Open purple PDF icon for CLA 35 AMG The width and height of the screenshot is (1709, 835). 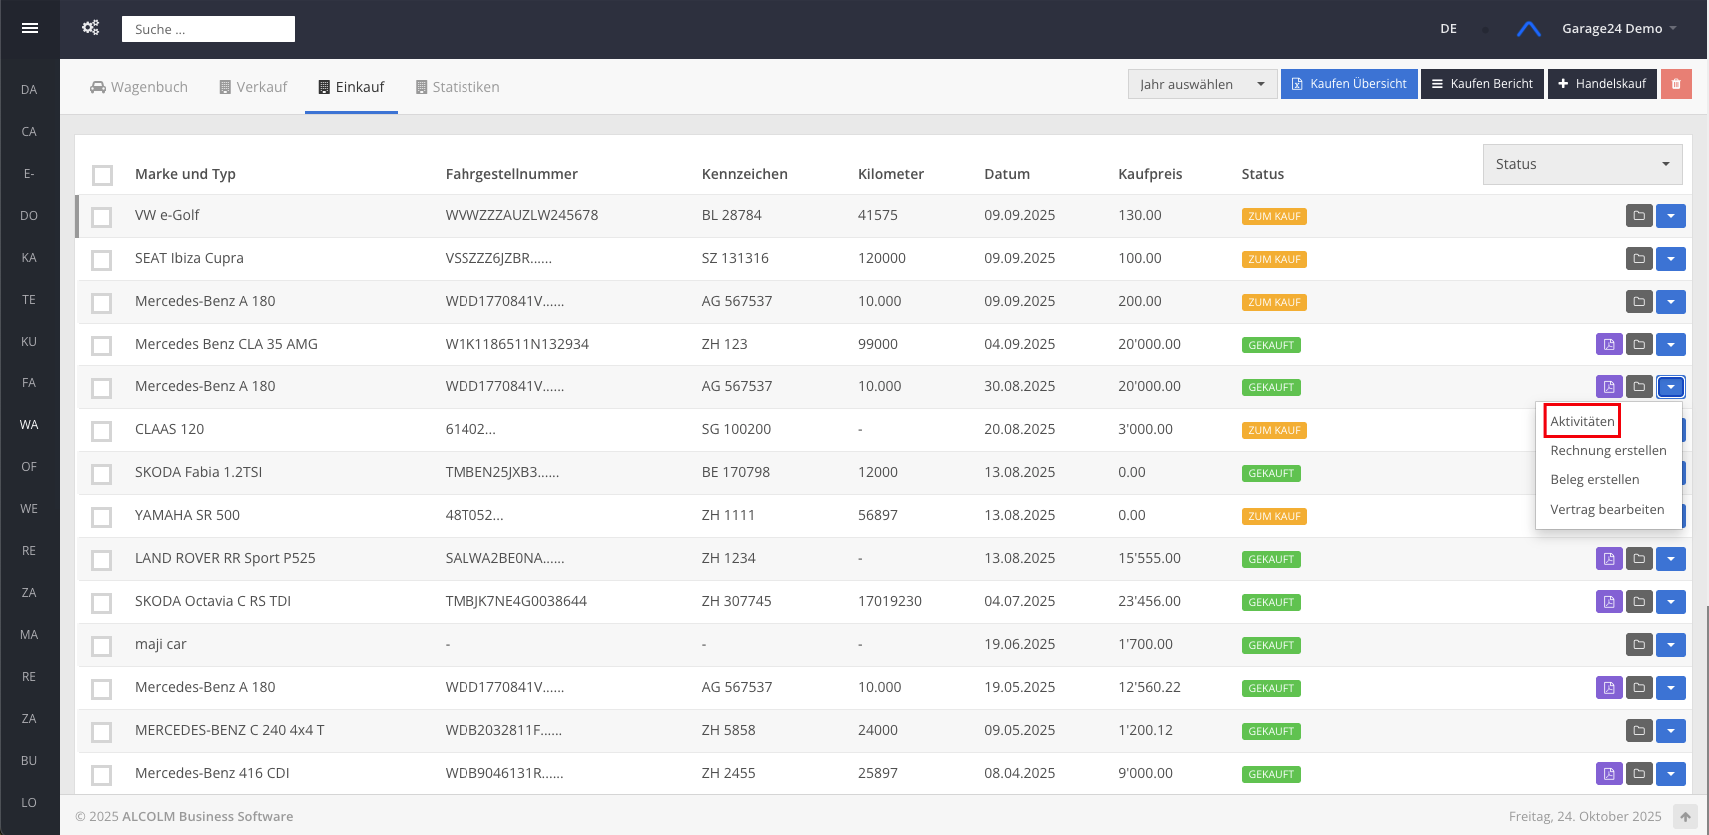pos(1609,345)
